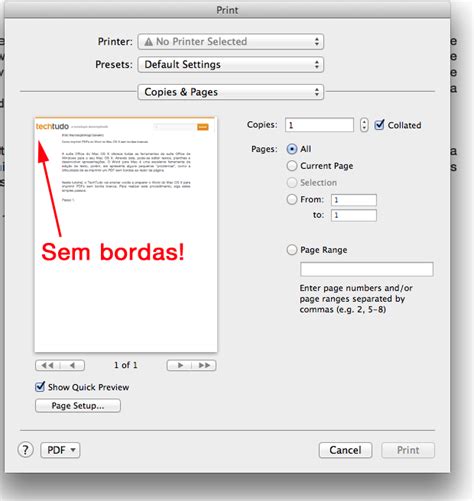This screenshot has width=474, height=501.
Task: Advance to next preview page
Action: tap(179, 365)
